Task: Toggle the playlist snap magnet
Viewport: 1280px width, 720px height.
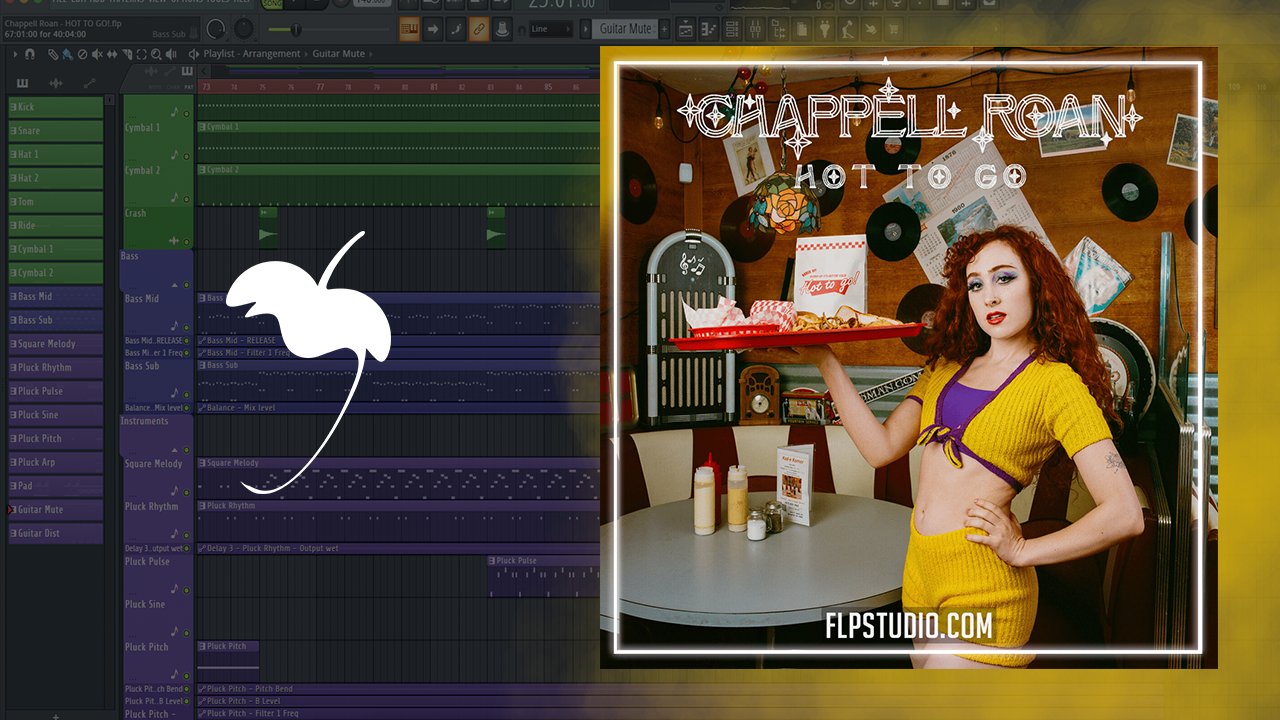Action: click(x=30, y=54)
